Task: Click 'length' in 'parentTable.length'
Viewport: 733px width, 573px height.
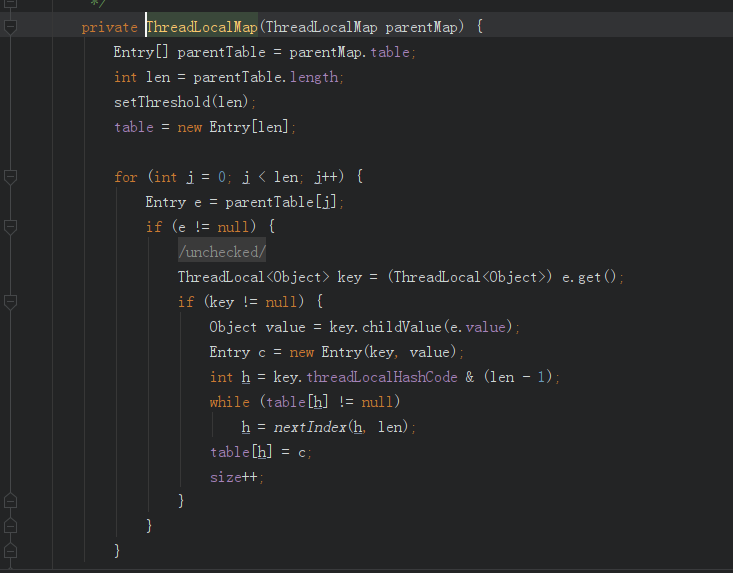Action: point(314,77)
